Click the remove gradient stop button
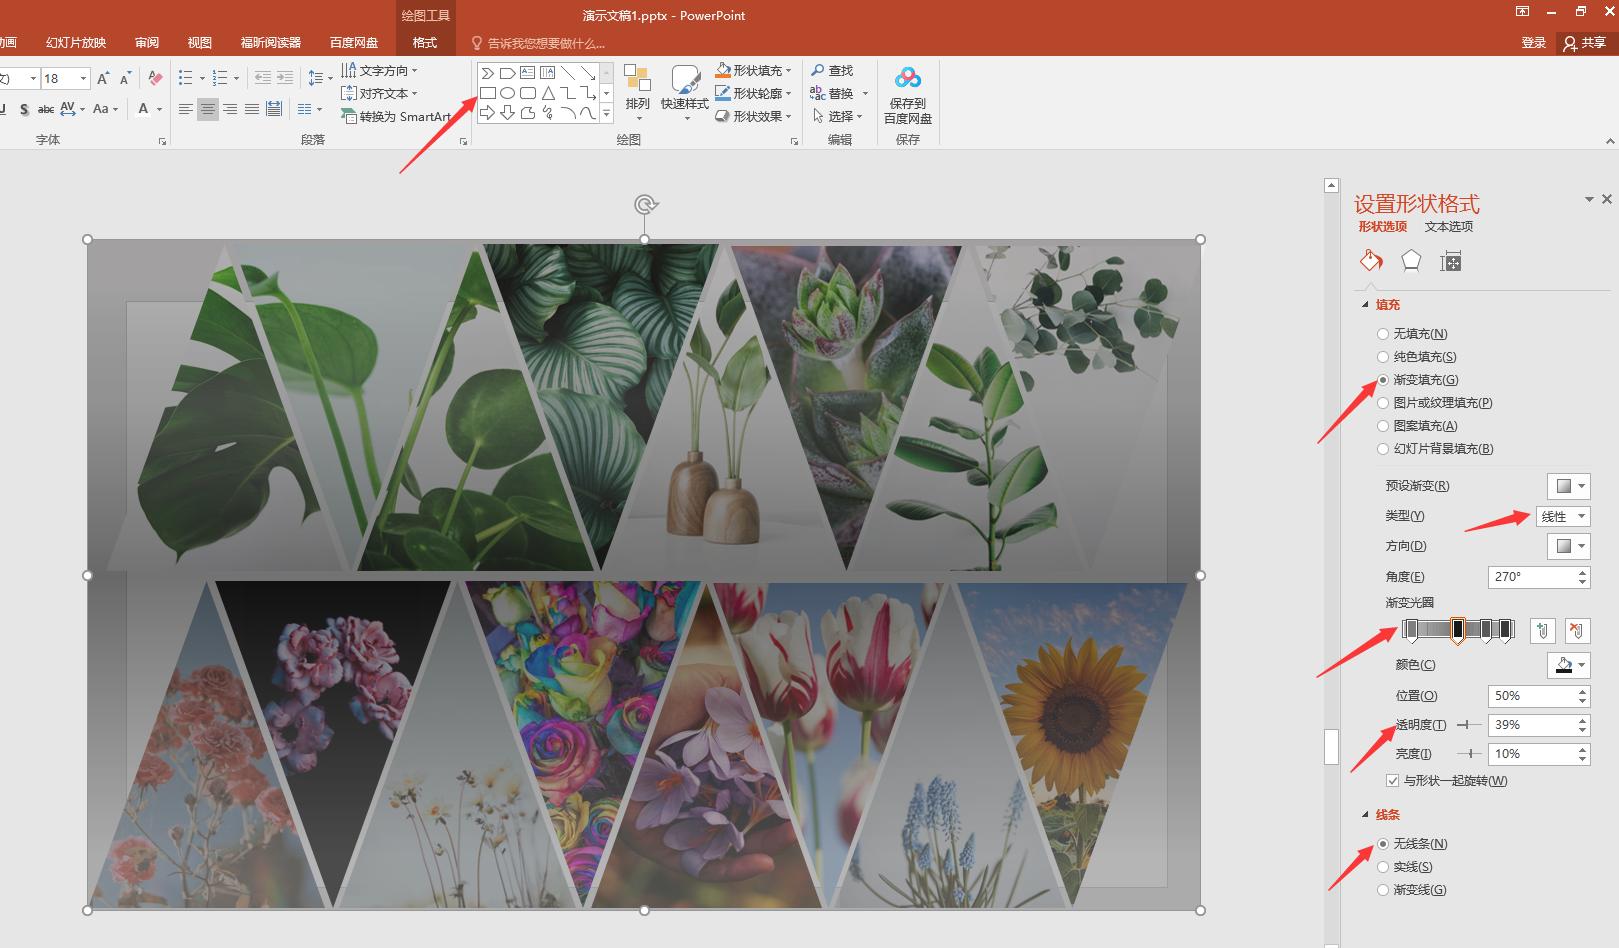1619x948 pixels. coord(1577,631)
